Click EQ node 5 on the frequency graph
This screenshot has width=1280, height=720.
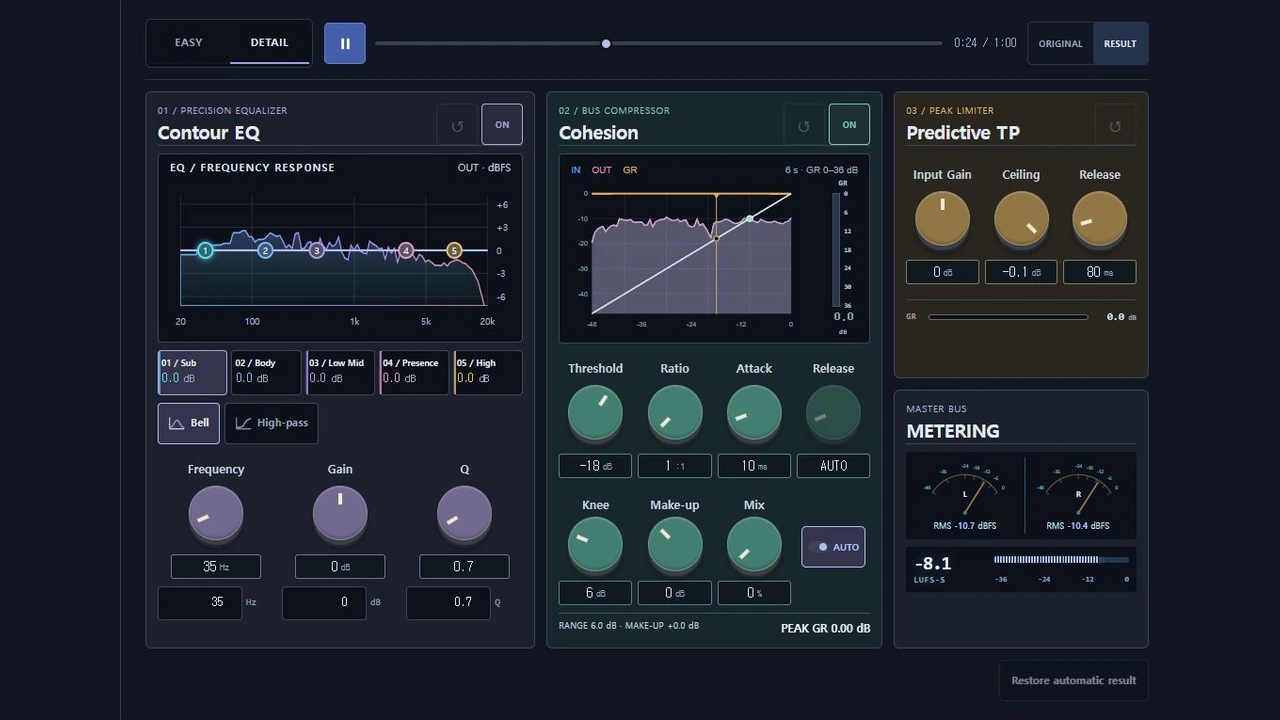coord(454,251)
